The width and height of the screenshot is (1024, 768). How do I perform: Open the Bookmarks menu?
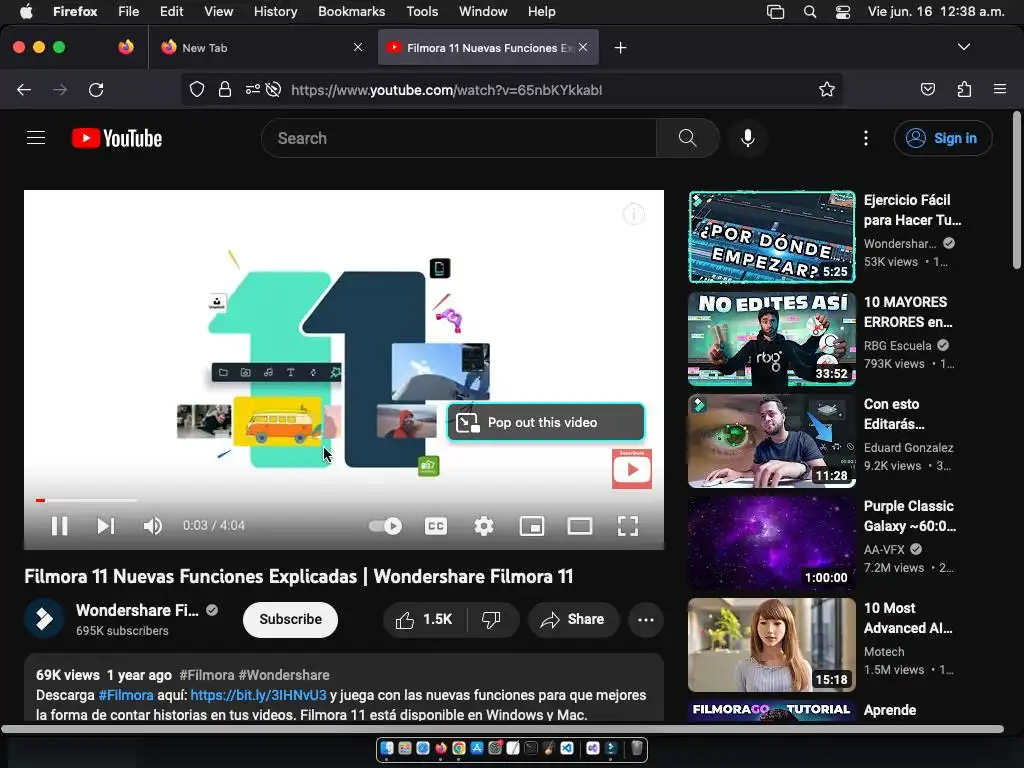click(x=351, y=11)
